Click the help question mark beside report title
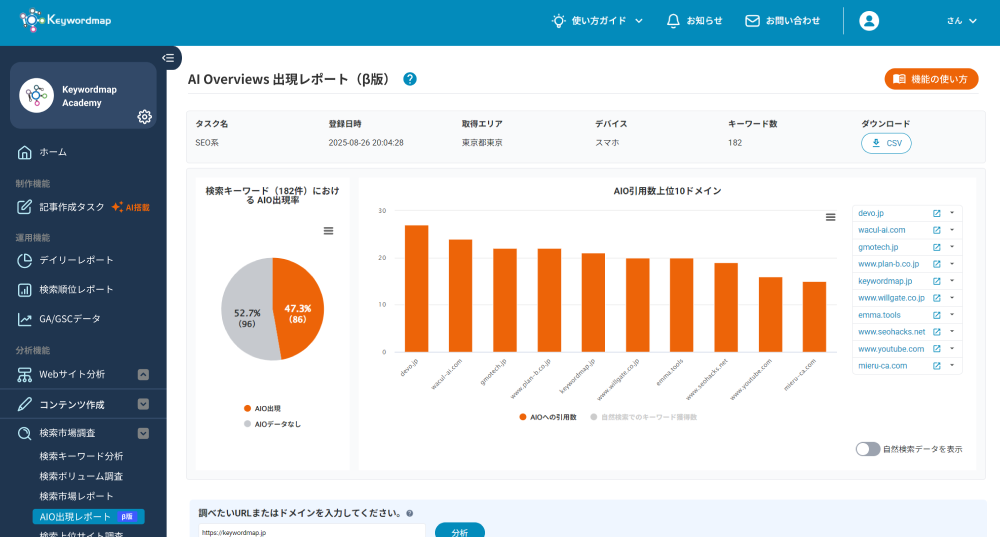1000x537 pixels. click(410, 79)
